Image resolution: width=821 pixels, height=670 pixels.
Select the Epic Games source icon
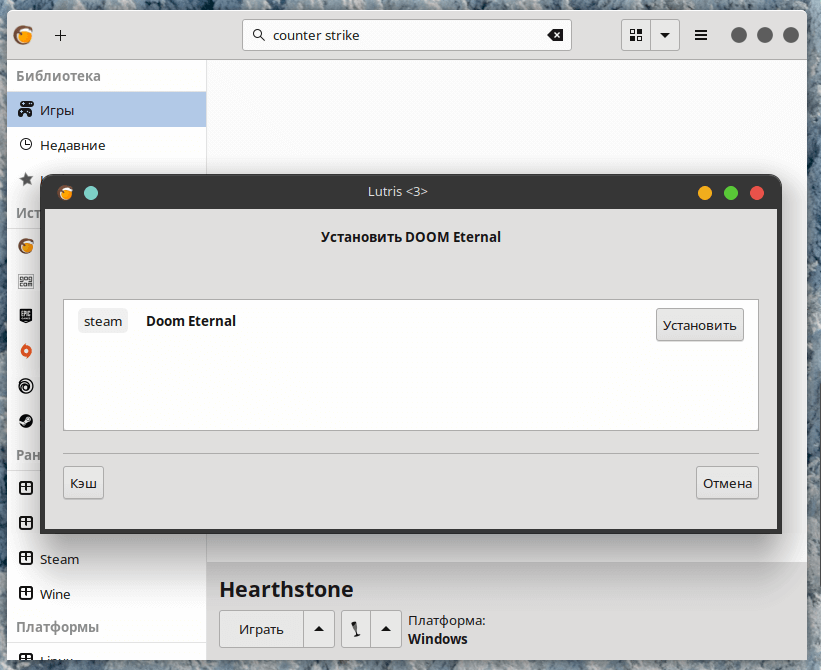point(26,316)
